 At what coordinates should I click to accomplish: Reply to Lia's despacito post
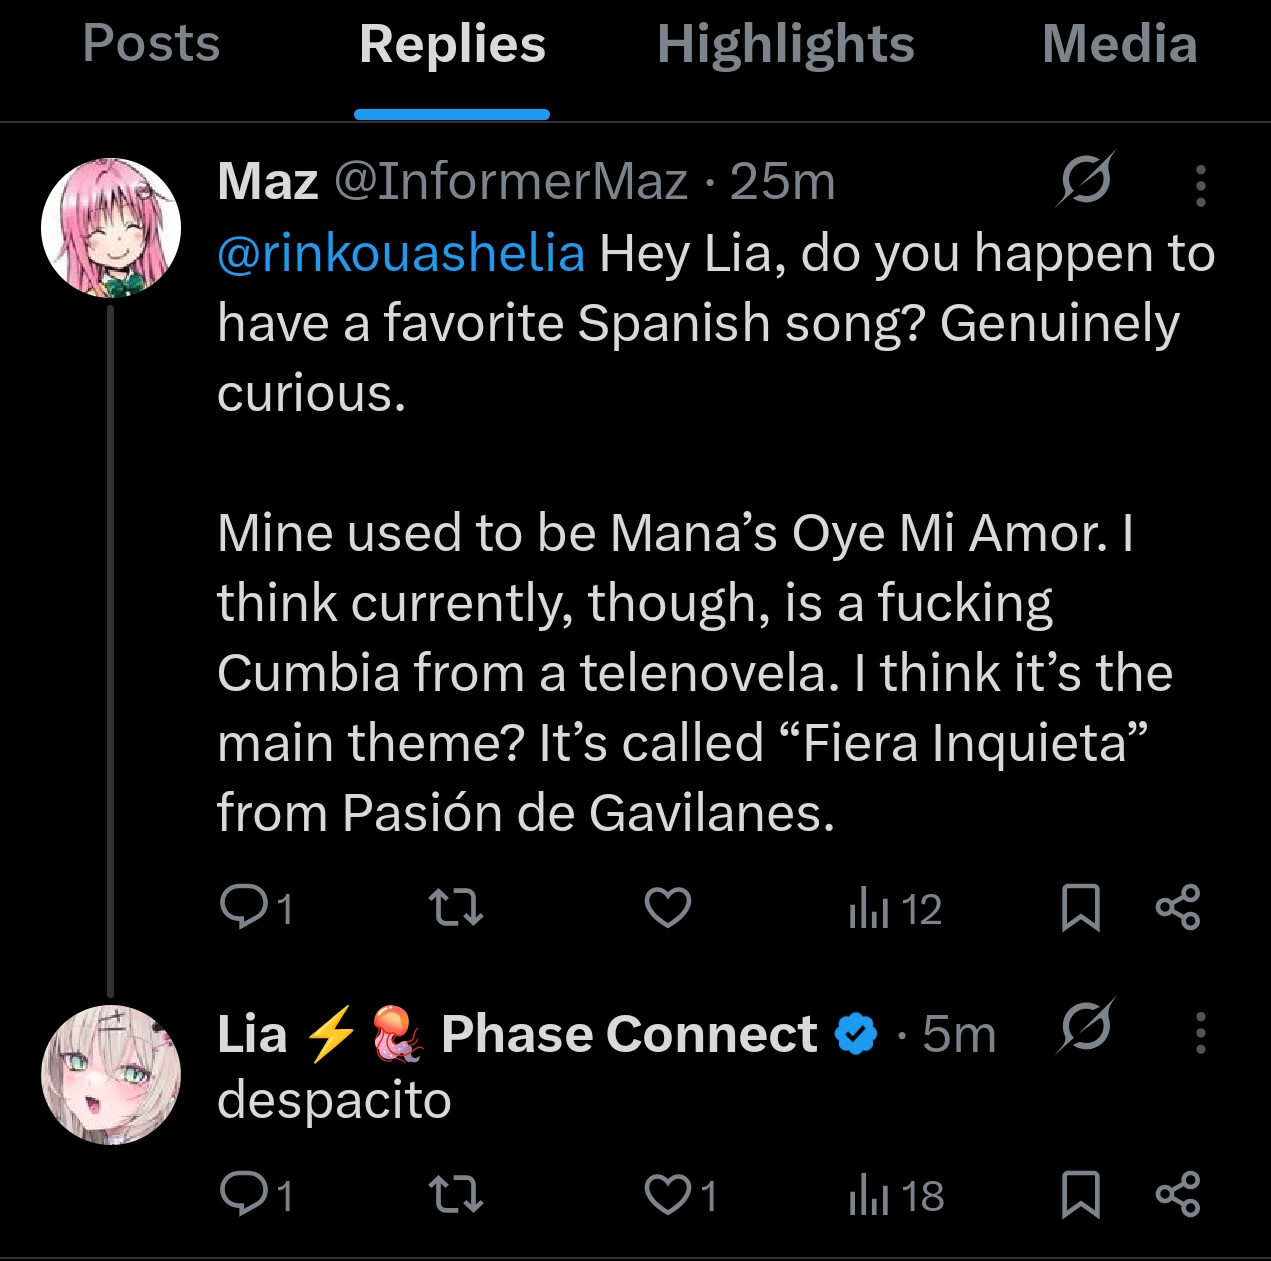click(x=241, y=1194)
